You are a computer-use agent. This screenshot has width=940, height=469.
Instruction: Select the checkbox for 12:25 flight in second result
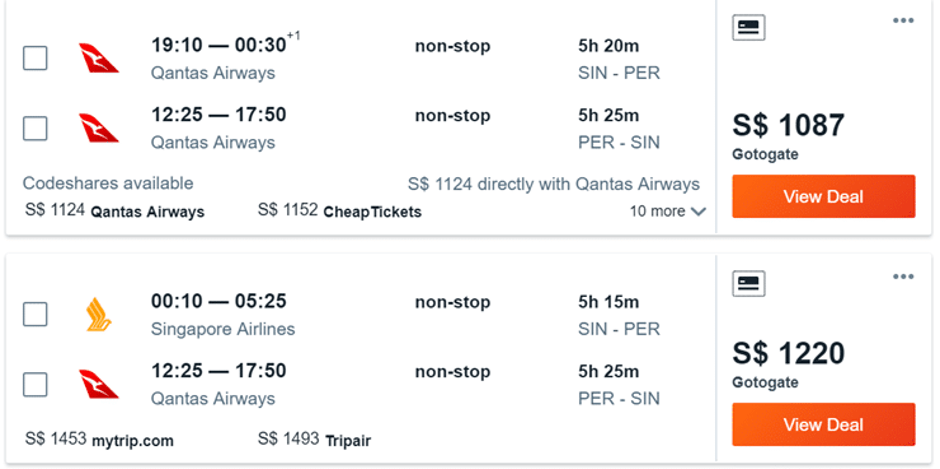coord(35,384)
